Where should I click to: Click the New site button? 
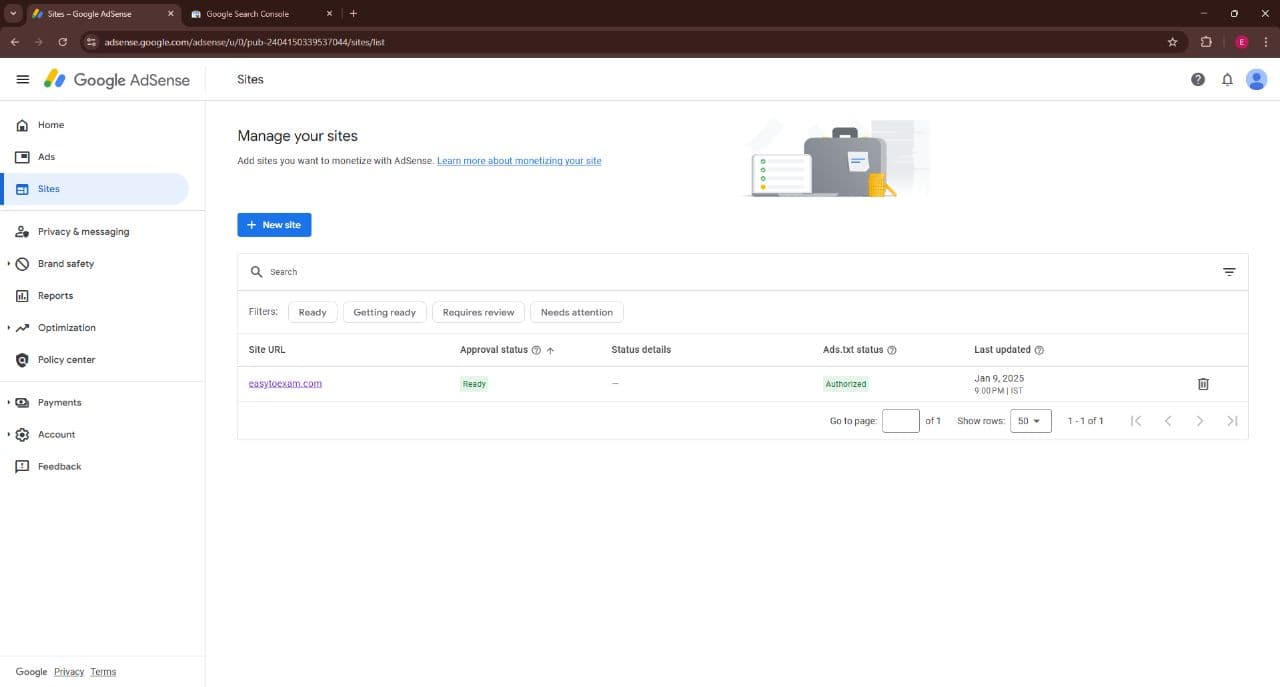click(x=274, y=225)
